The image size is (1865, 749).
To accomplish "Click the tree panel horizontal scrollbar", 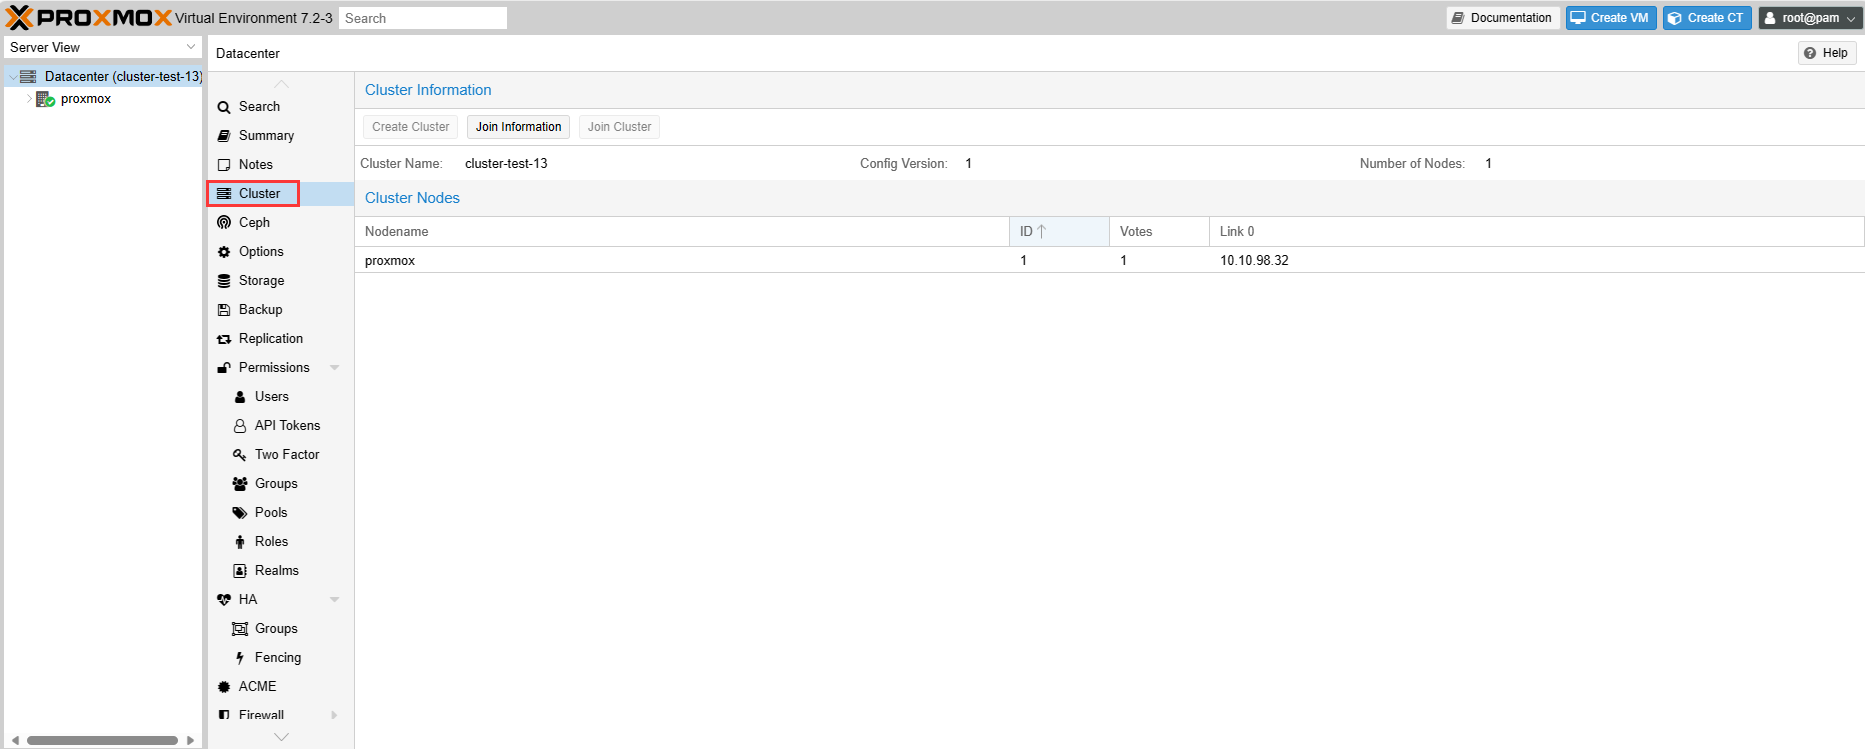I will (x=102, y=741).
